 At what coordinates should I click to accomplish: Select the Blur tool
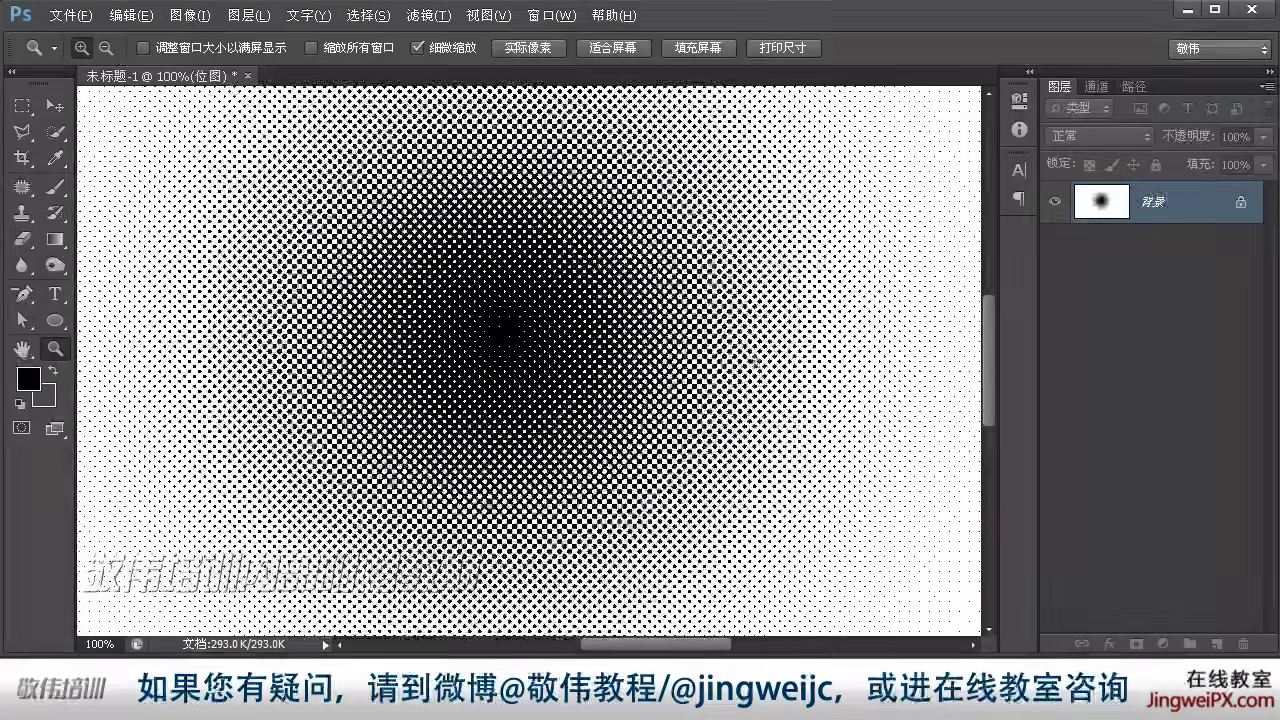coord(22,265)
